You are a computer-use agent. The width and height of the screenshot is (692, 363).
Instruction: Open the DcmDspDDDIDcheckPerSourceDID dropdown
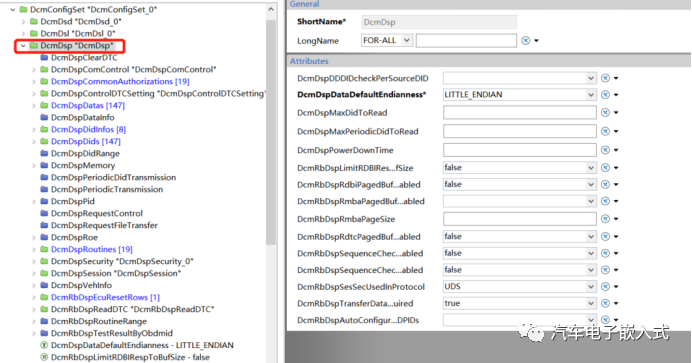591,78
